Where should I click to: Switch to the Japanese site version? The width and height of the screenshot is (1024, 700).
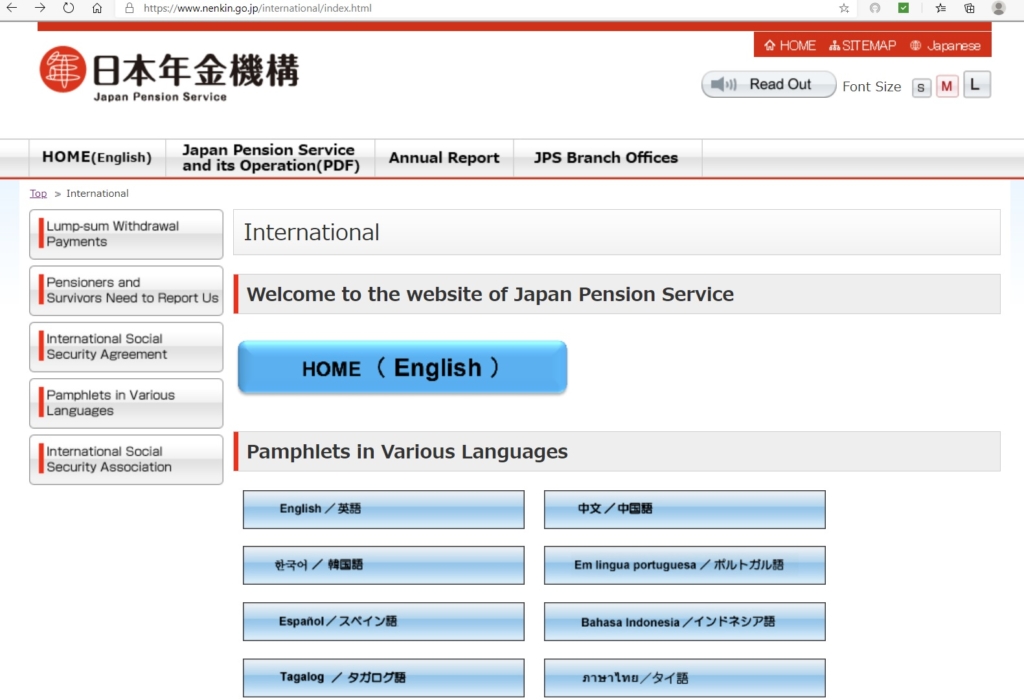pyautogui.click(x=945, y=45)
